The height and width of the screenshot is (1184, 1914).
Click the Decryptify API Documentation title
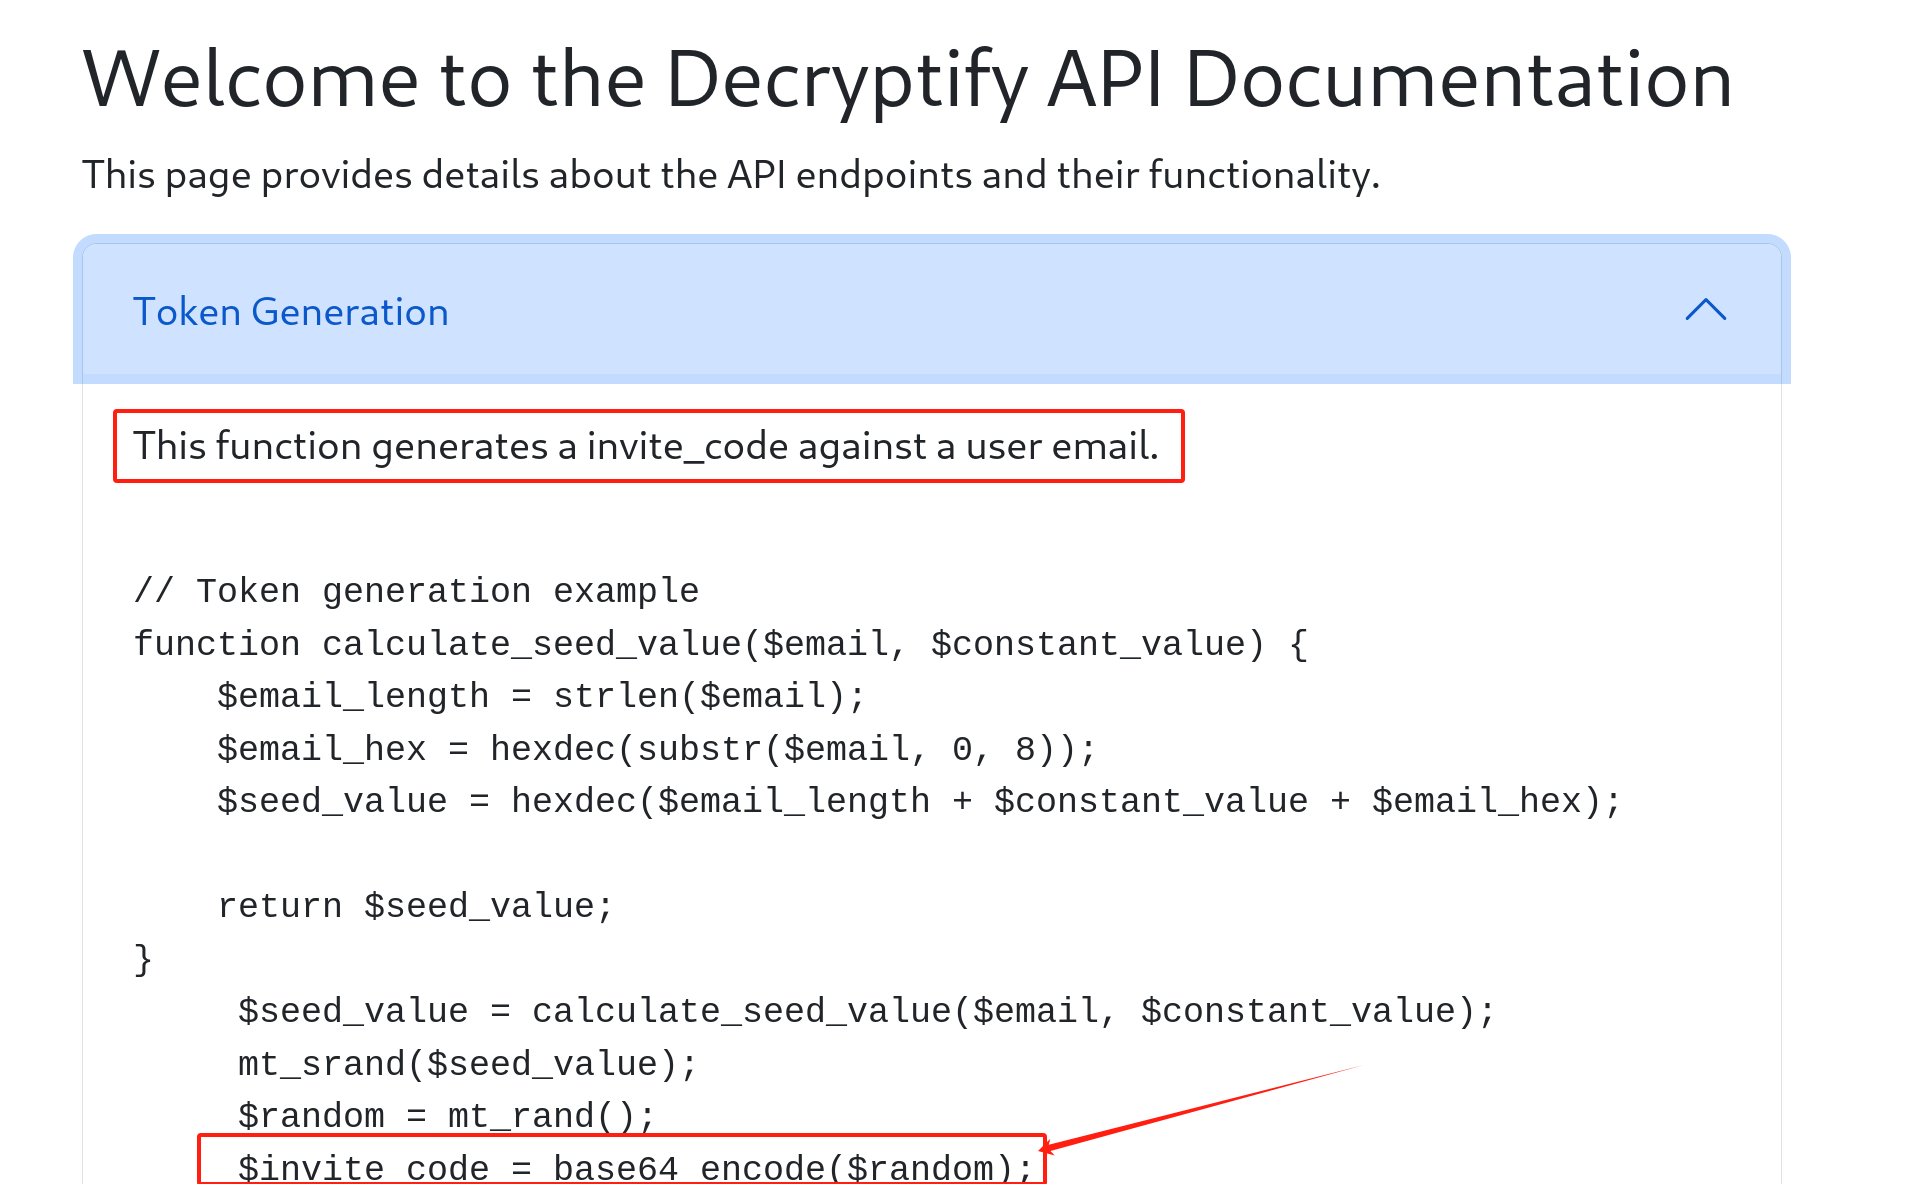point(907,80)
